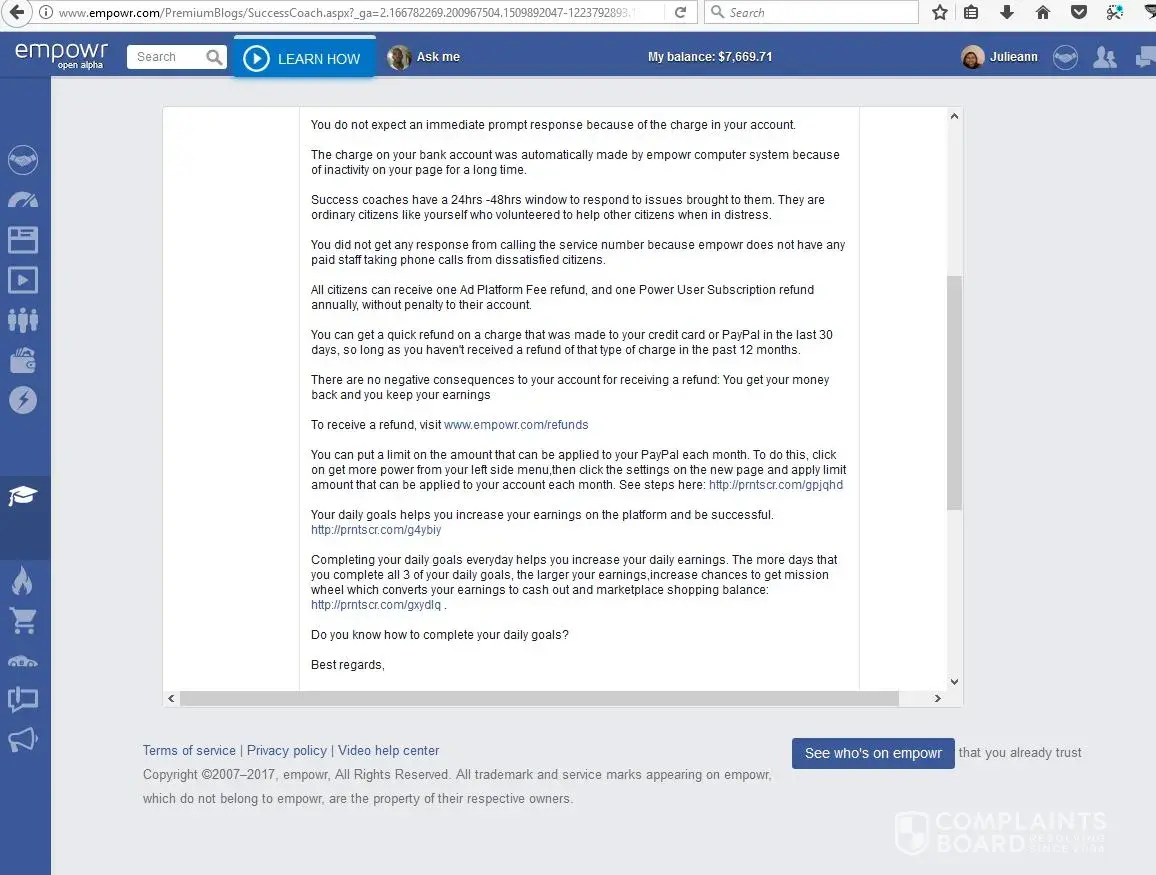Open prntscr.com/gxydlq link

click(x=376, y=605)
